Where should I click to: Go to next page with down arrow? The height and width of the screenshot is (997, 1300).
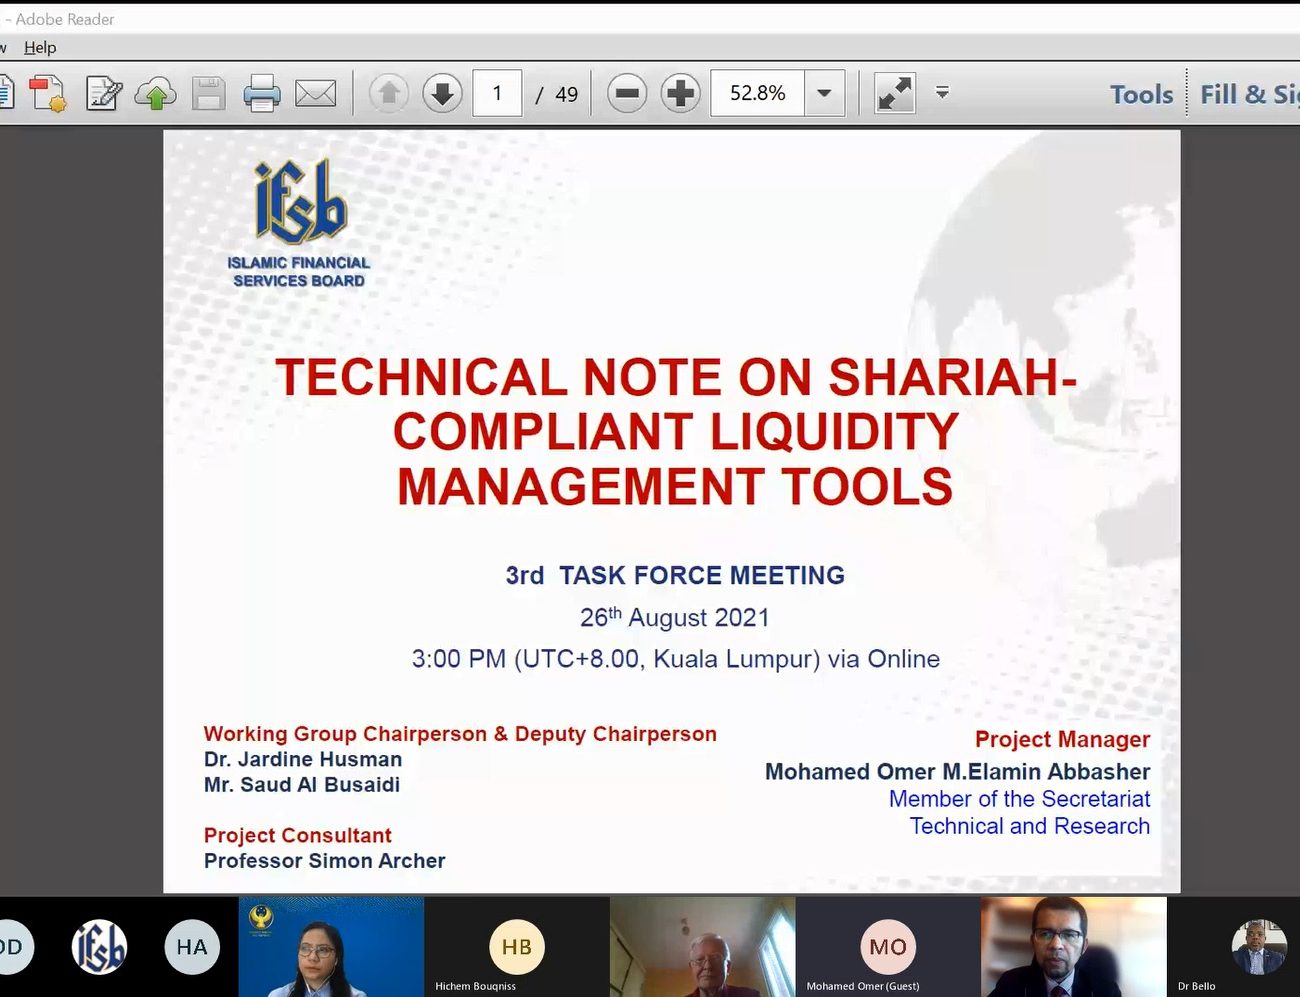pyautogui.click(x=442, y=93)
